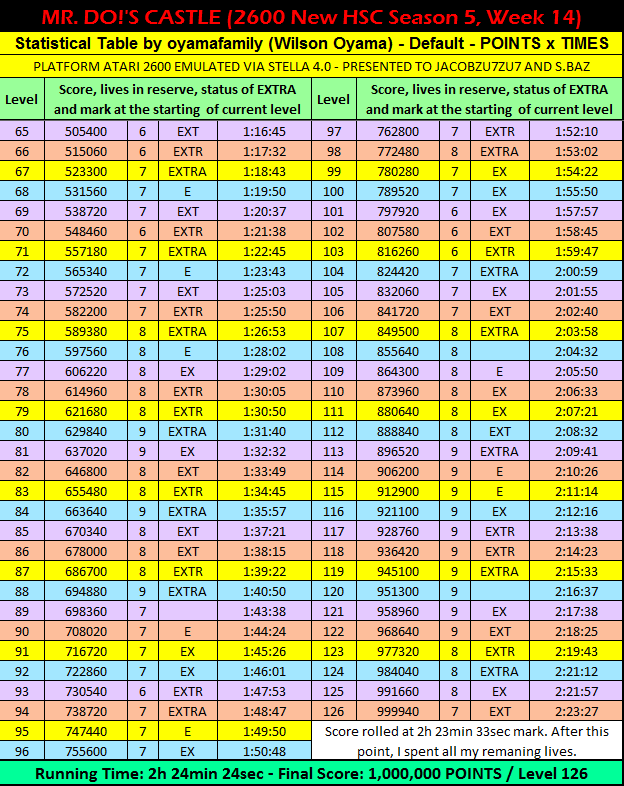
Task: Select the score 762800 at level 97
Action: click(x=398, y=131)
